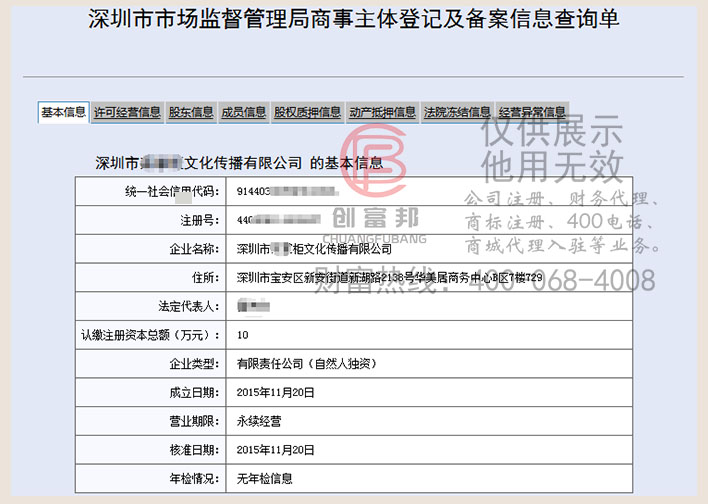Click the 2015年11月20日 value in the 成立日期 row
This screenshot has width=708, height=504.
[275, 392]
